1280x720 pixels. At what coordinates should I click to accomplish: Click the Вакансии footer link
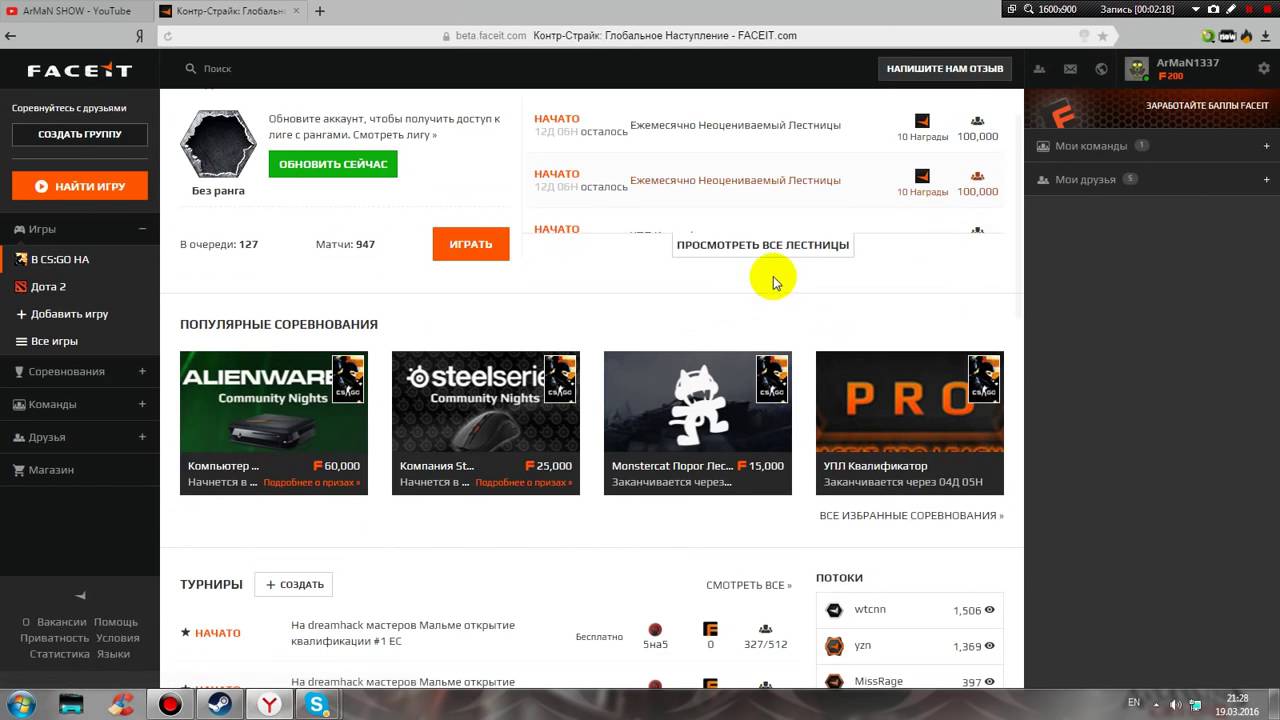point(62,622)
